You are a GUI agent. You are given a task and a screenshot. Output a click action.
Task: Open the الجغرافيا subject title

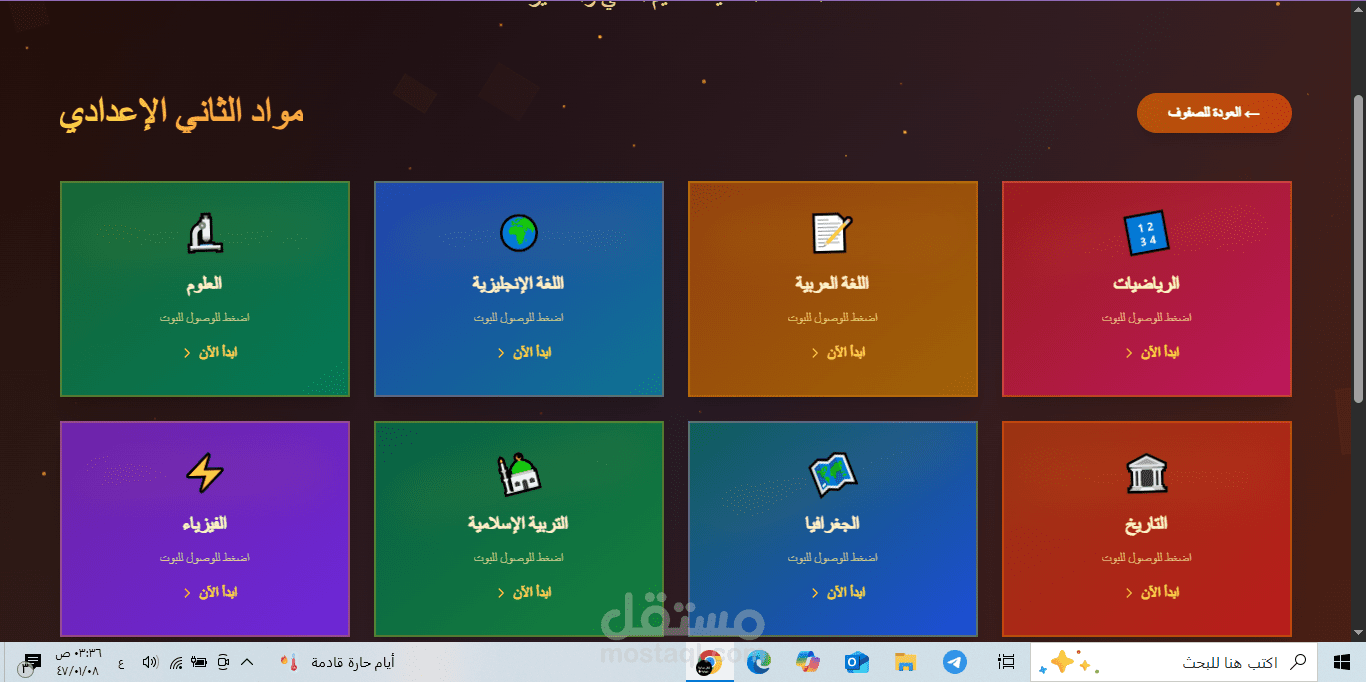click(x=832, y=524)
